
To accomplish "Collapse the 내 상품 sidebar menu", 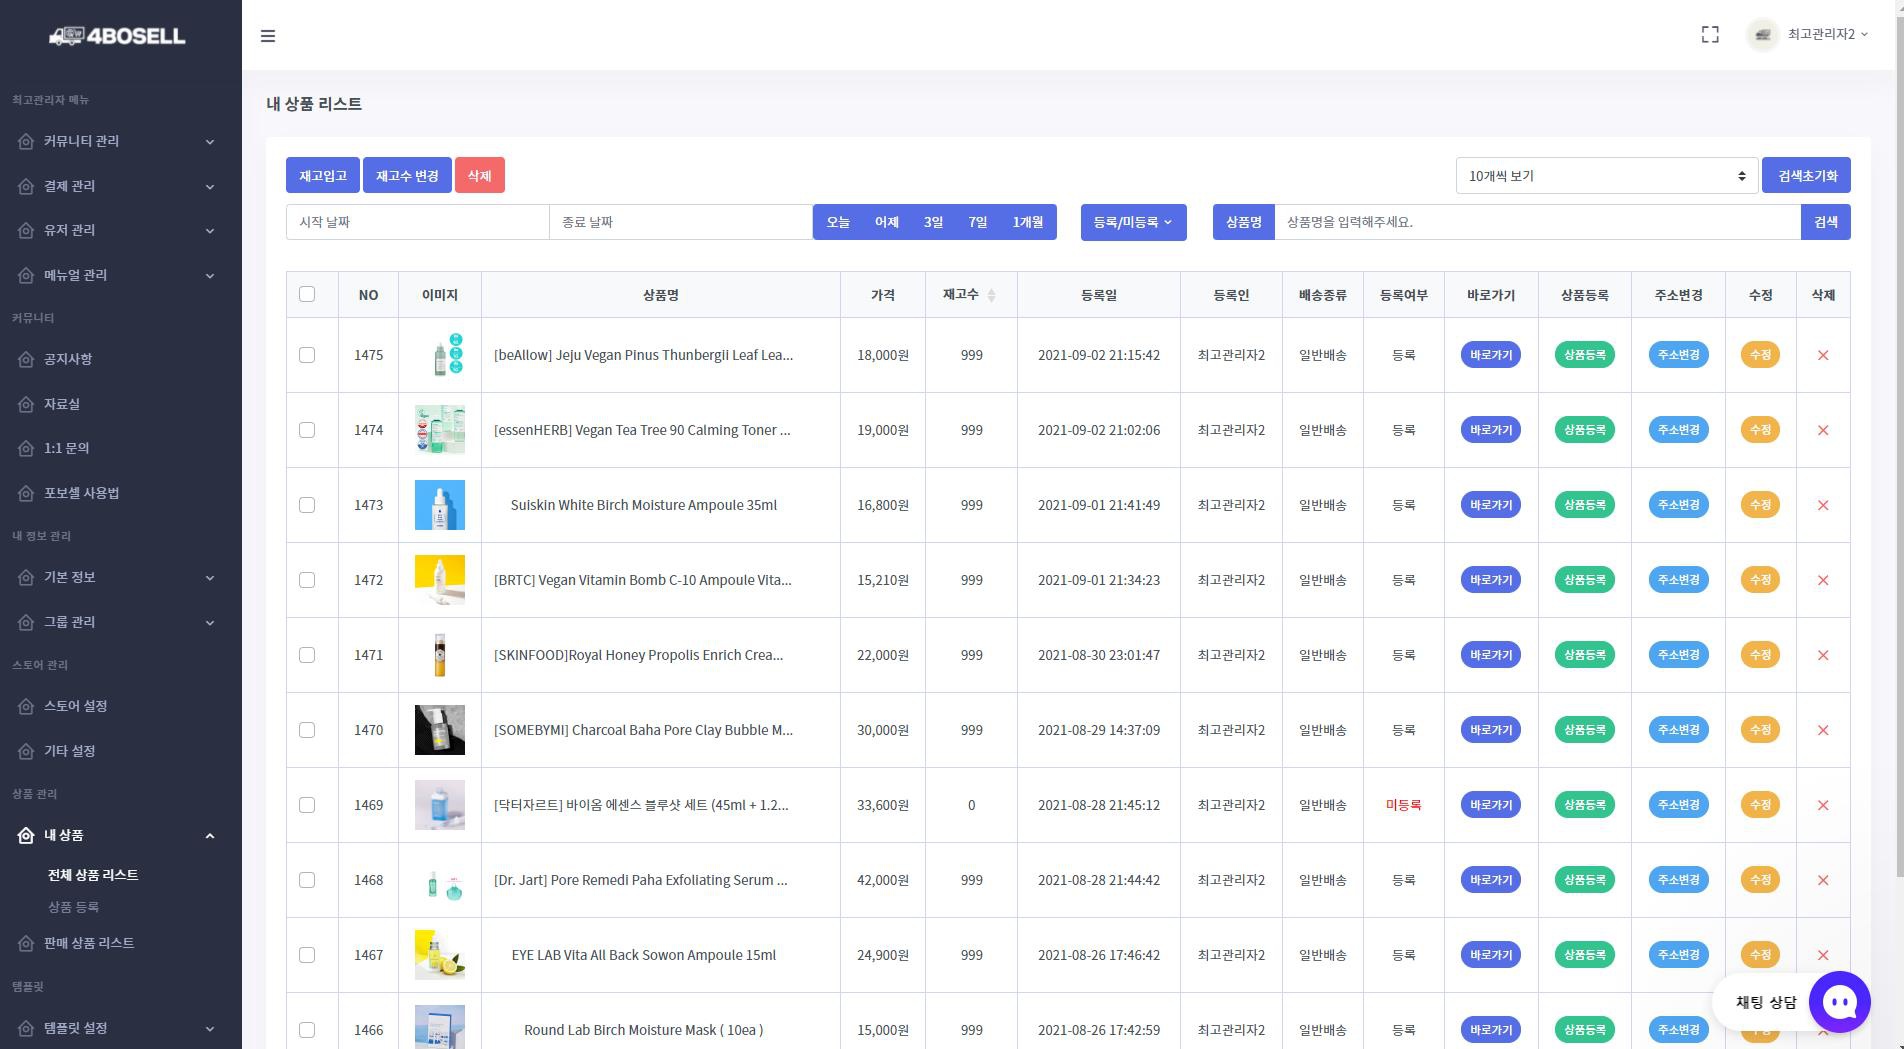I will click(x=120, y=835).
